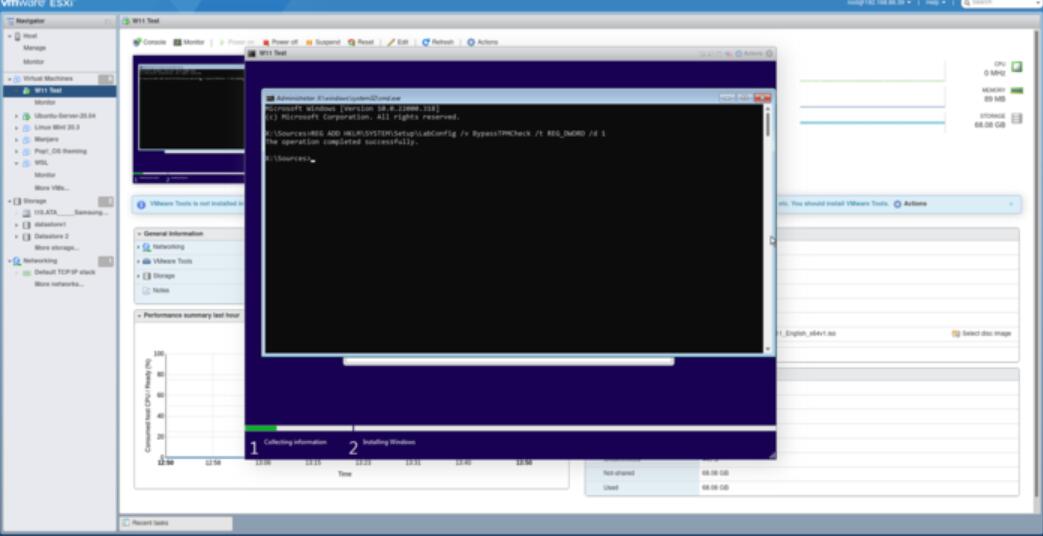The image size is (1043, 536).
Task: Click the Virtual Machines count badge
Action: point(106,79)
